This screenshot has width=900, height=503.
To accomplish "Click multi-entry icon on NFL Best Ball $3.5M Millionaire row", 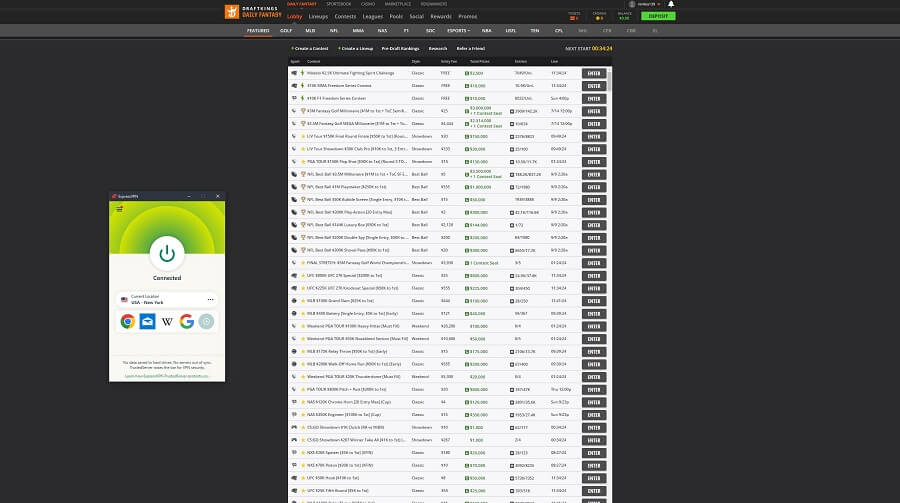I will pos(512,175).
